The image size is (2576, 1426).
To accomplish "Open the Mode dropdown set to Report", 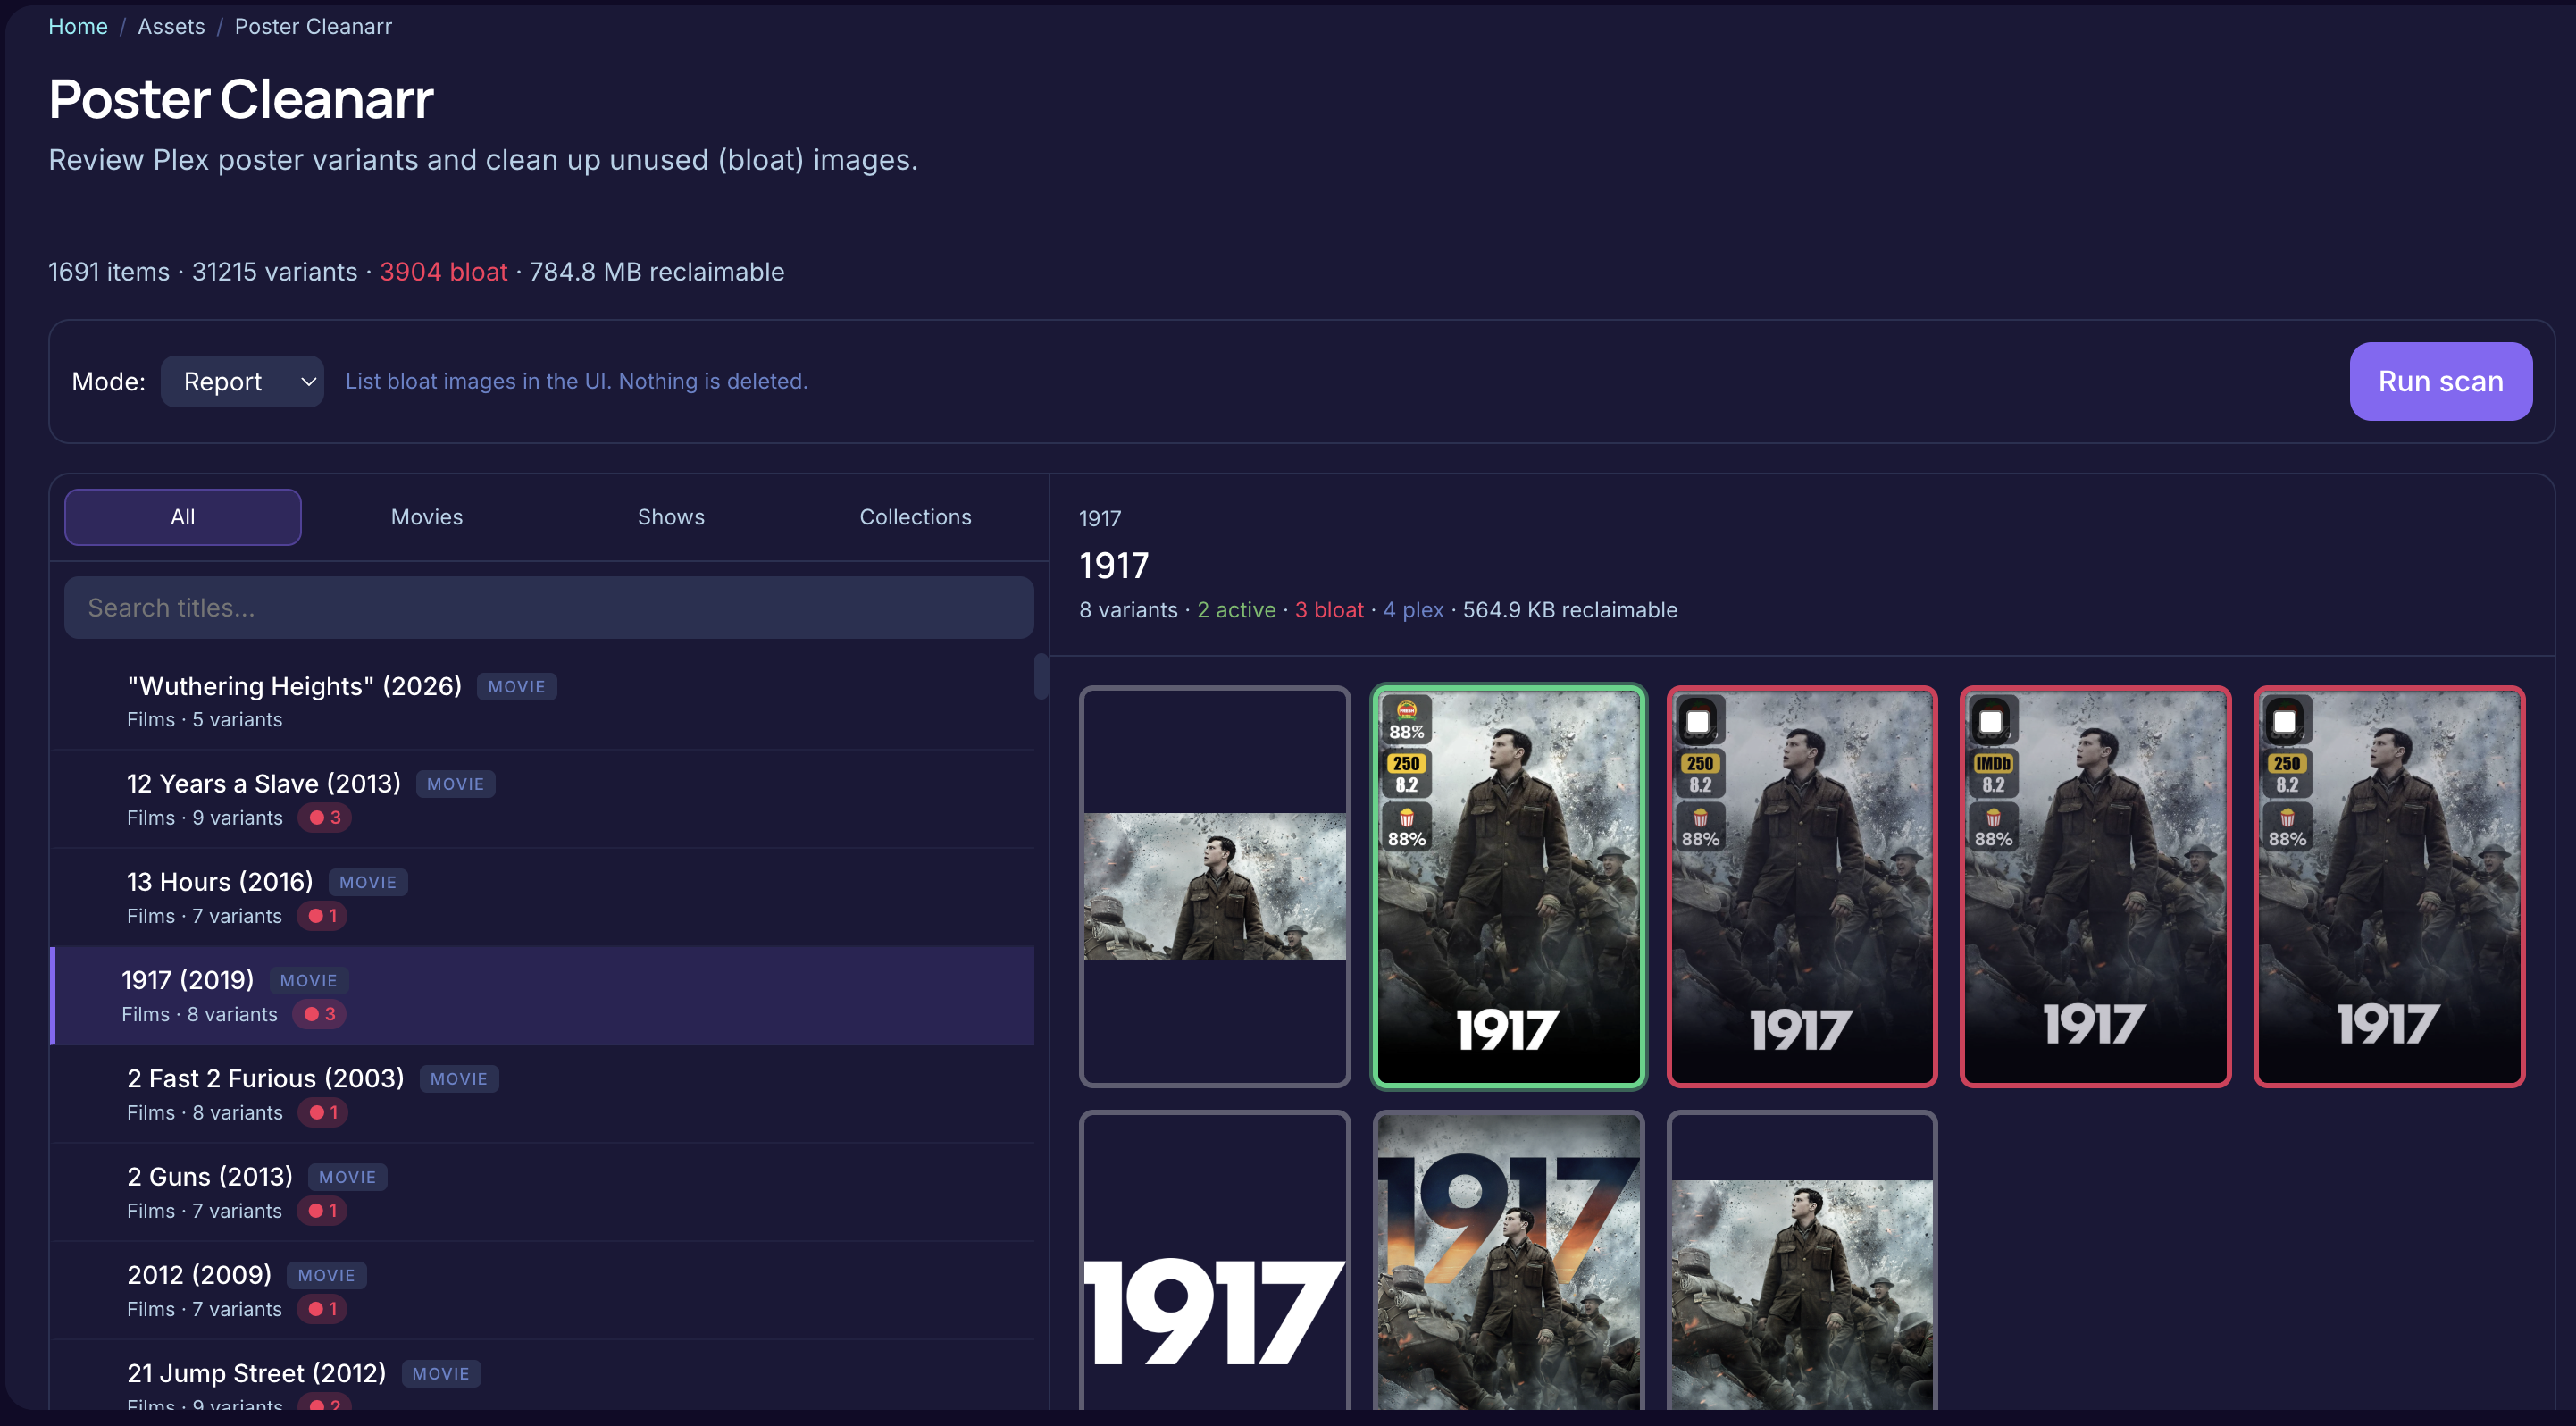I will (x=242, y=381).
